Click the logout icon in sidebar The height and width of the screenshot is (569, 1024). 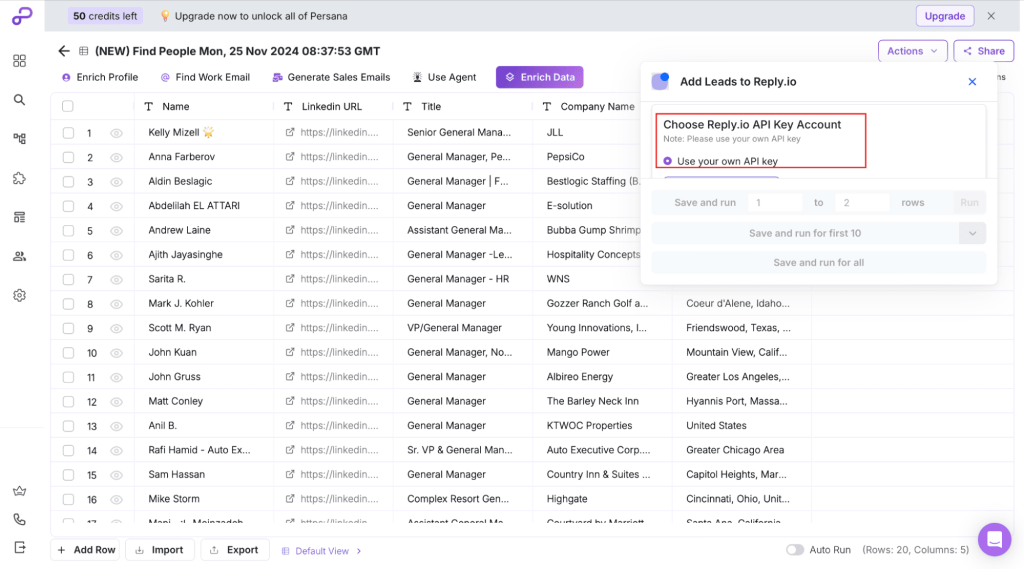click(x=20, y=547)
